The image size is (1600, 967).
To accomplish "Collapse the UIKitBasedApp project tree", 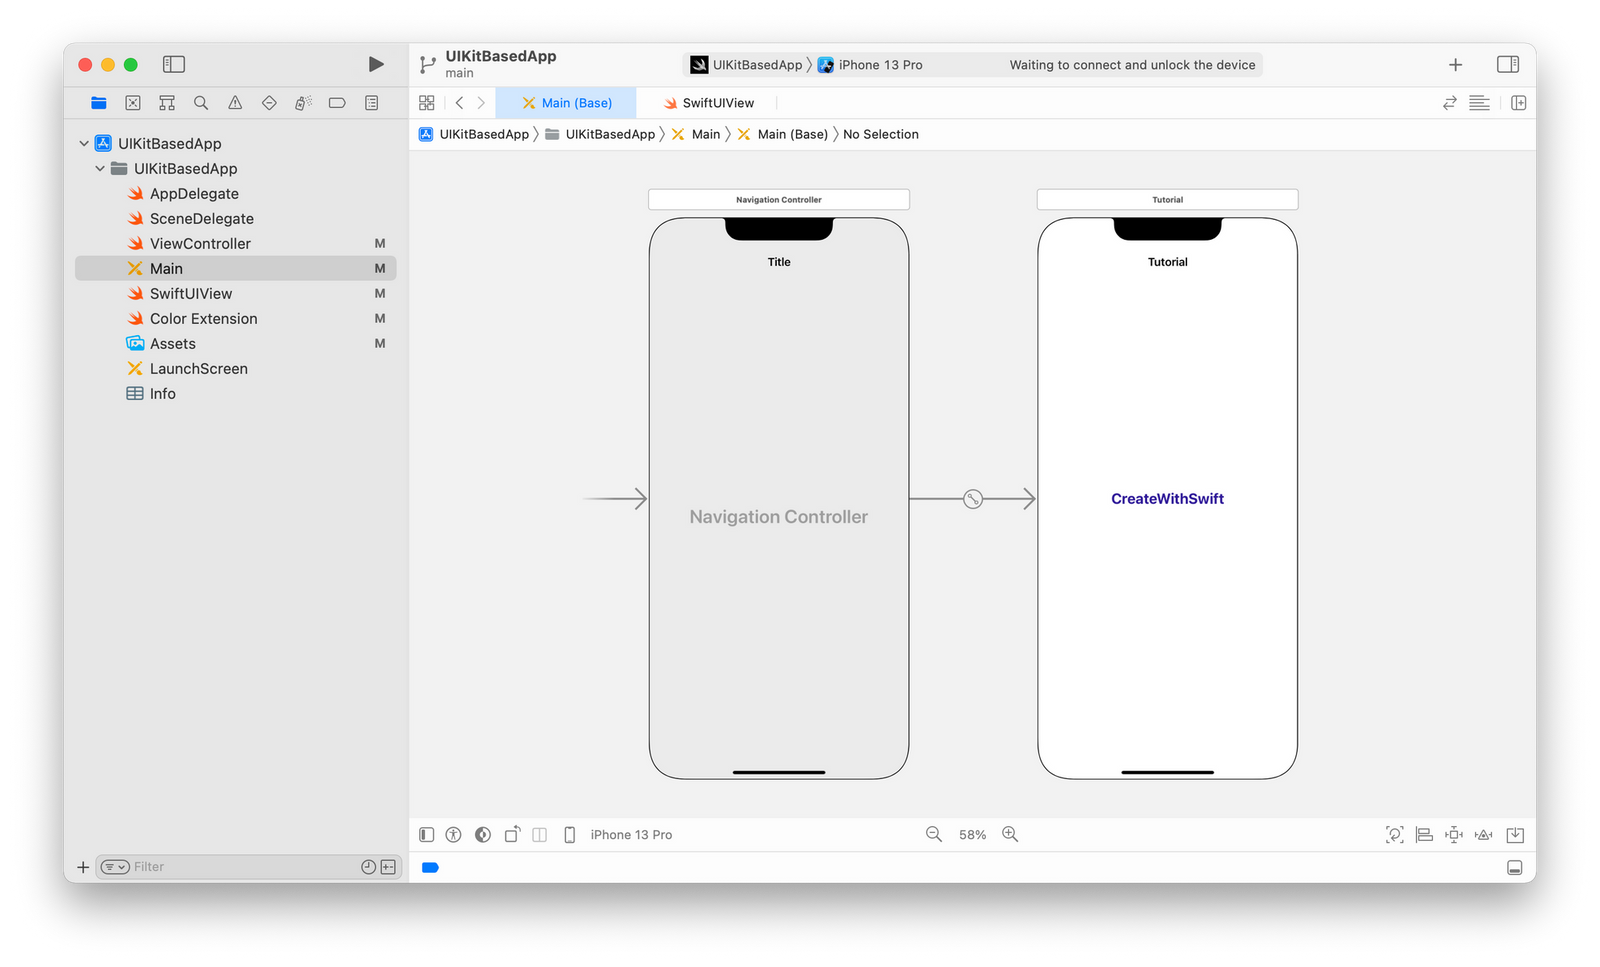I will click(84, 143).
